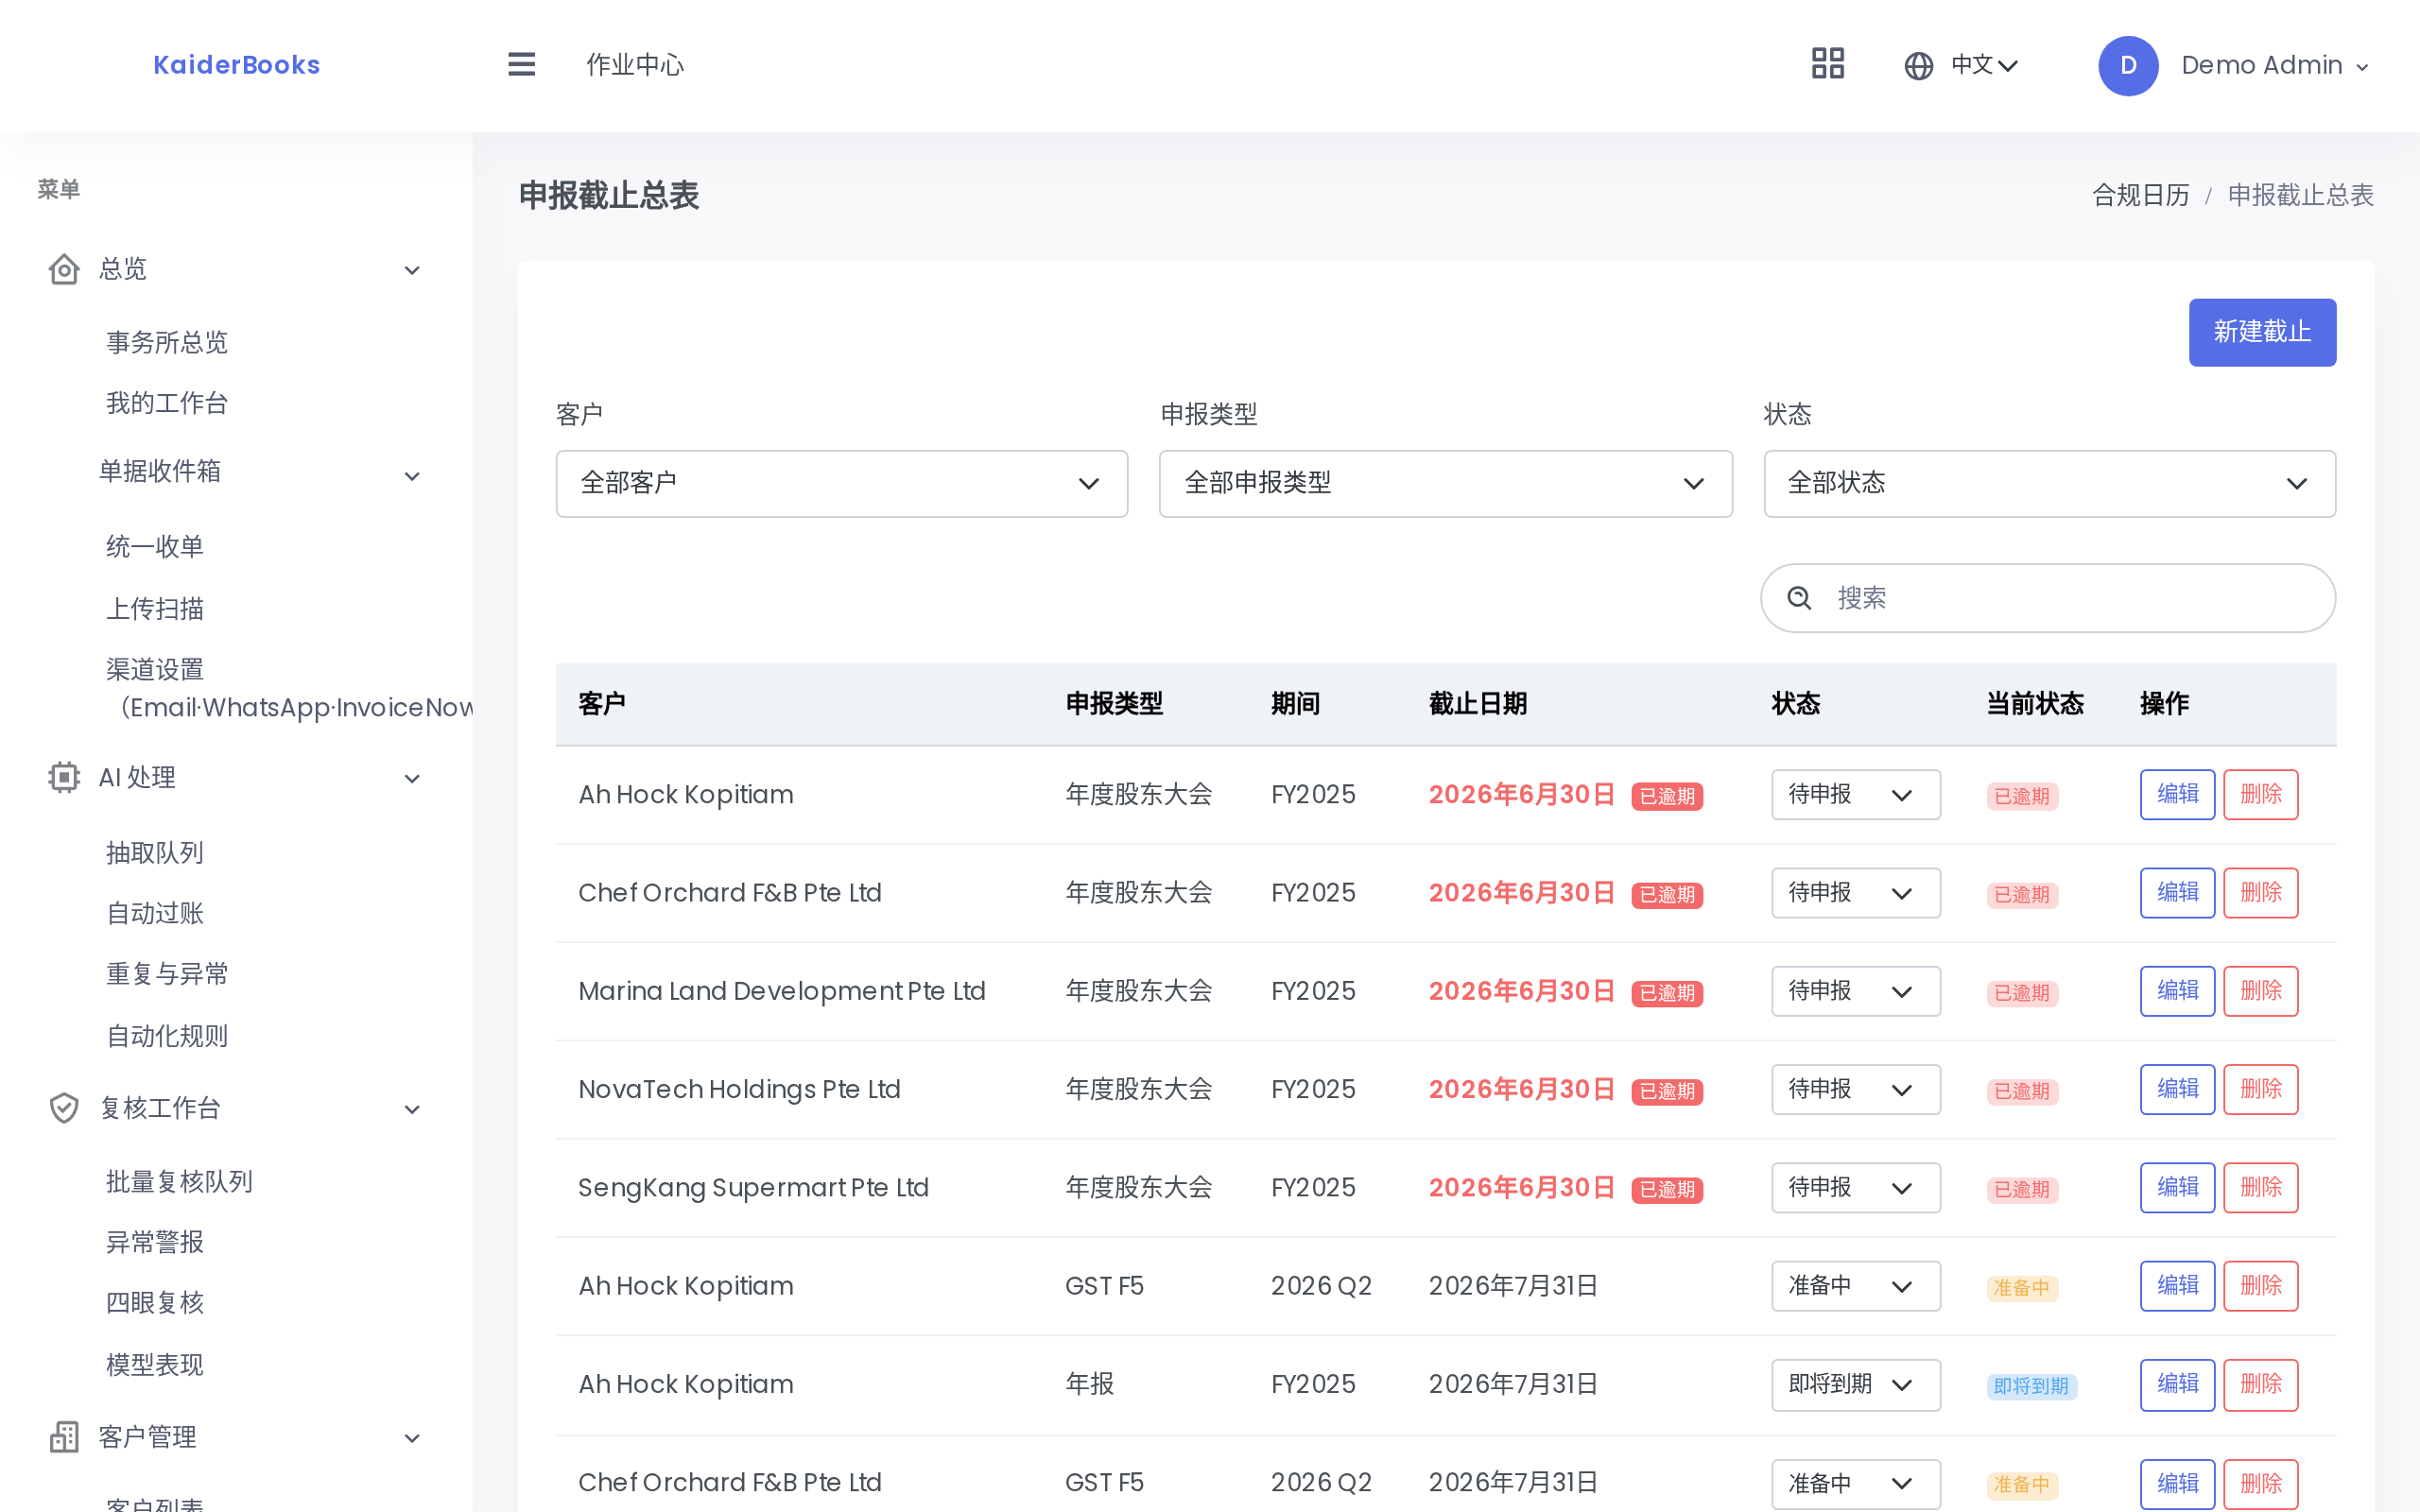Edit the Chef Orchard GST F5 row
2420x1512 pixels.
click(2177, 1483)
